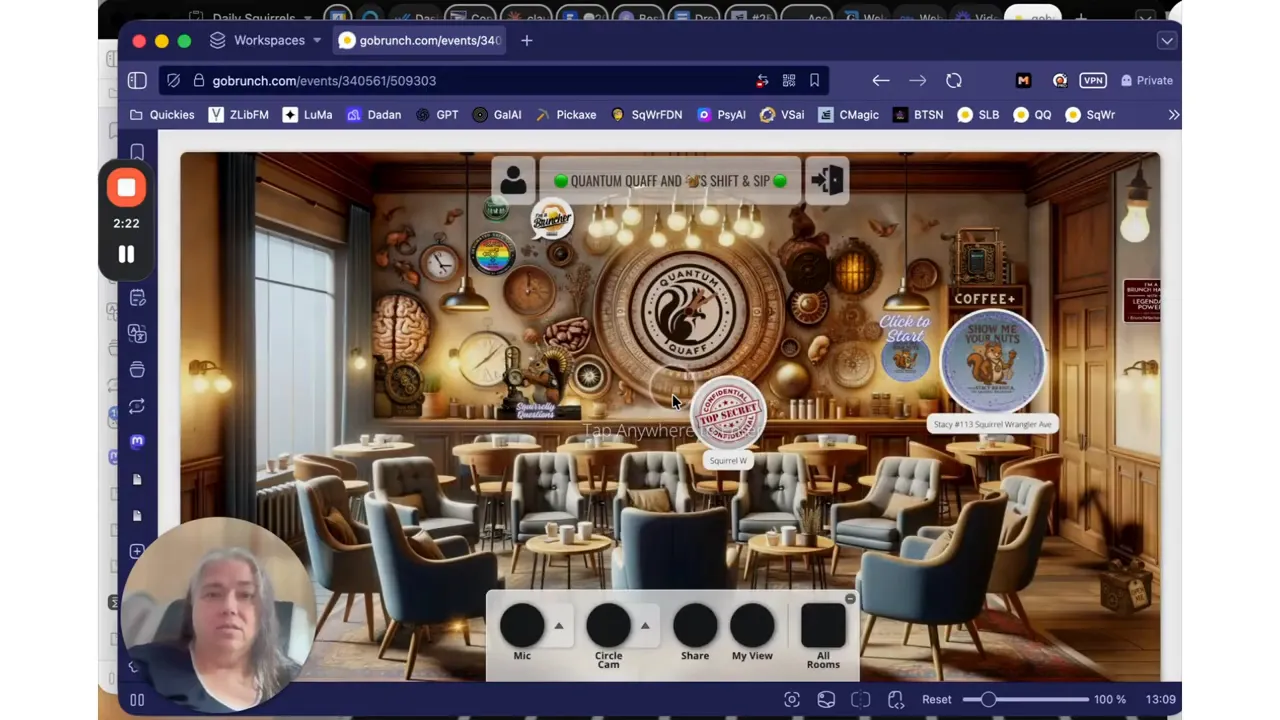Viewport: 1280px width, 720px height.
Task: Open the VPN extension in the toolbar
Action: [1093, 80]
